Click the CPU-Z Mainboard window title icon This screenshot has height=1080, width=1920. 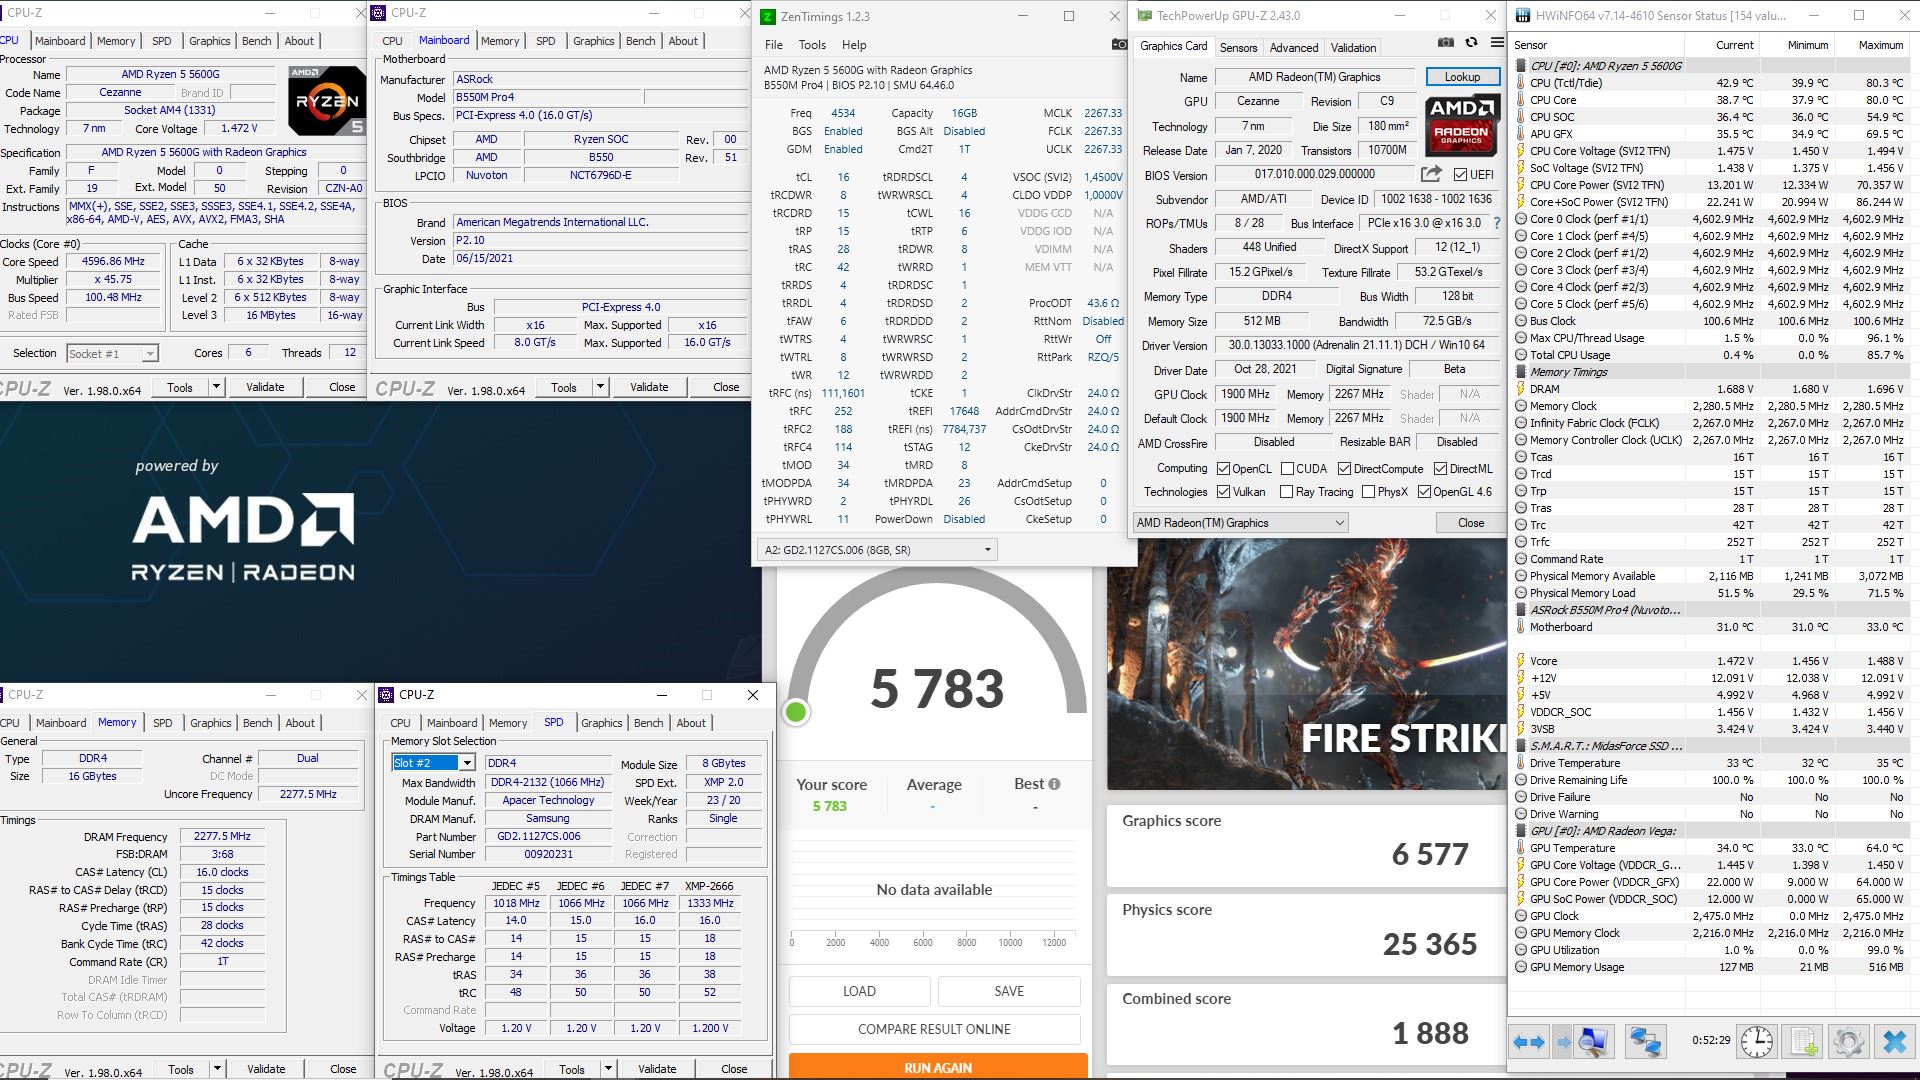pyautogui.click(x=378, y=13)
